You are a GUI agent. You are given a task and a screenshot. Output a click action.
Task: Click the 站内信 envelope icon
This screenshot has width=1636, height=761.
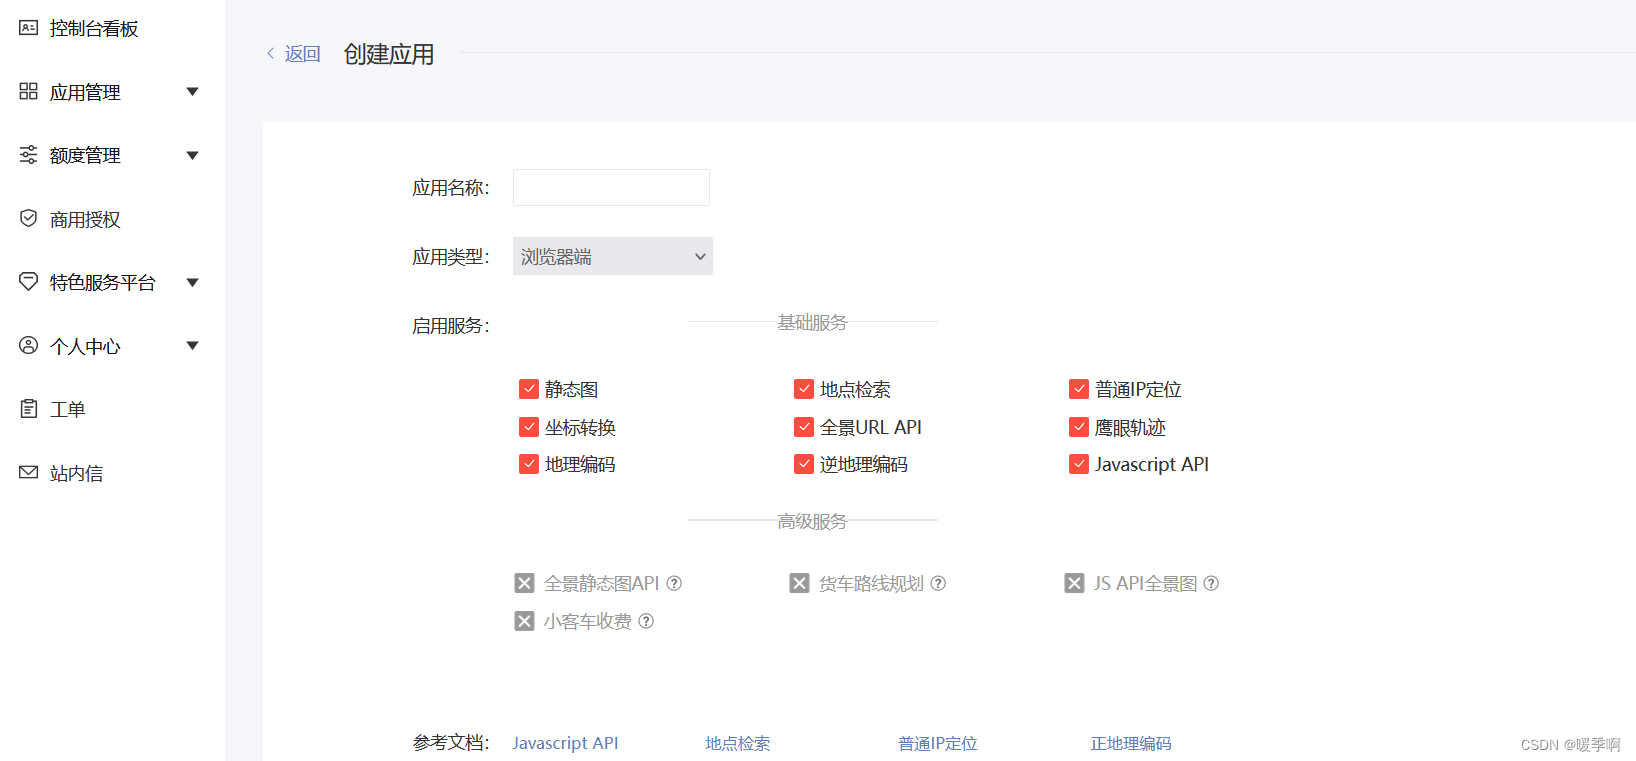click(x=28, y=472)
